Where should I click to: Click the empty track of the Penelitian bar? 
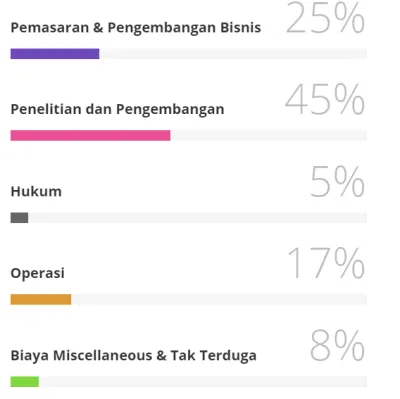(x=268, y=135)
